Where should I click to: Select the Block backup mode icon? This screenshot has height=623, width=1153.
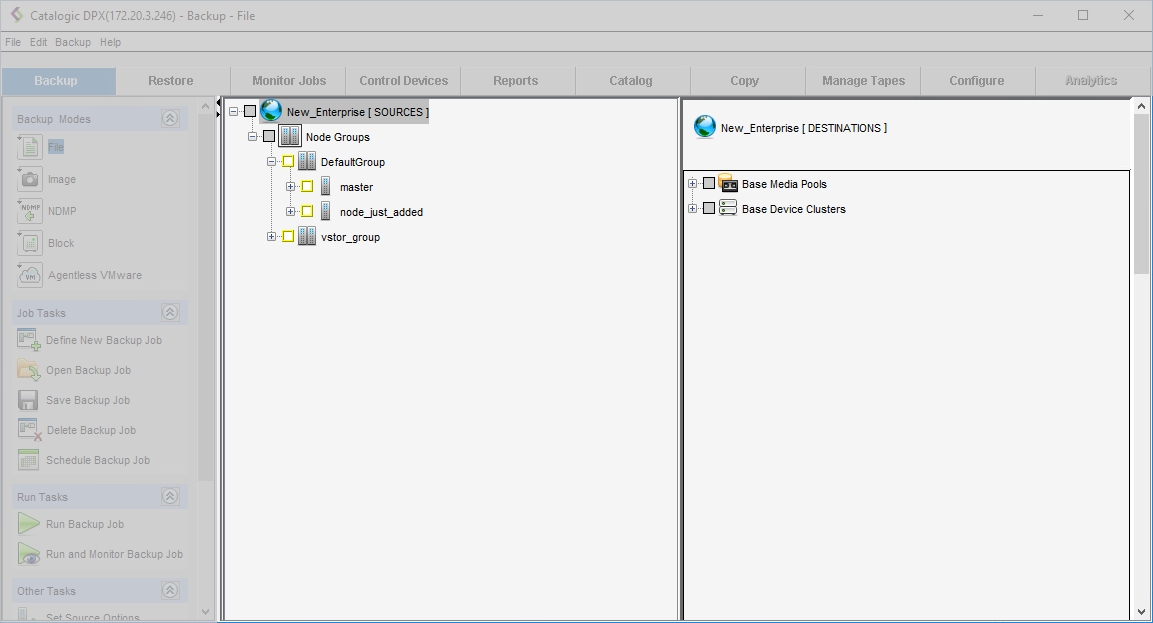[30, 243]
